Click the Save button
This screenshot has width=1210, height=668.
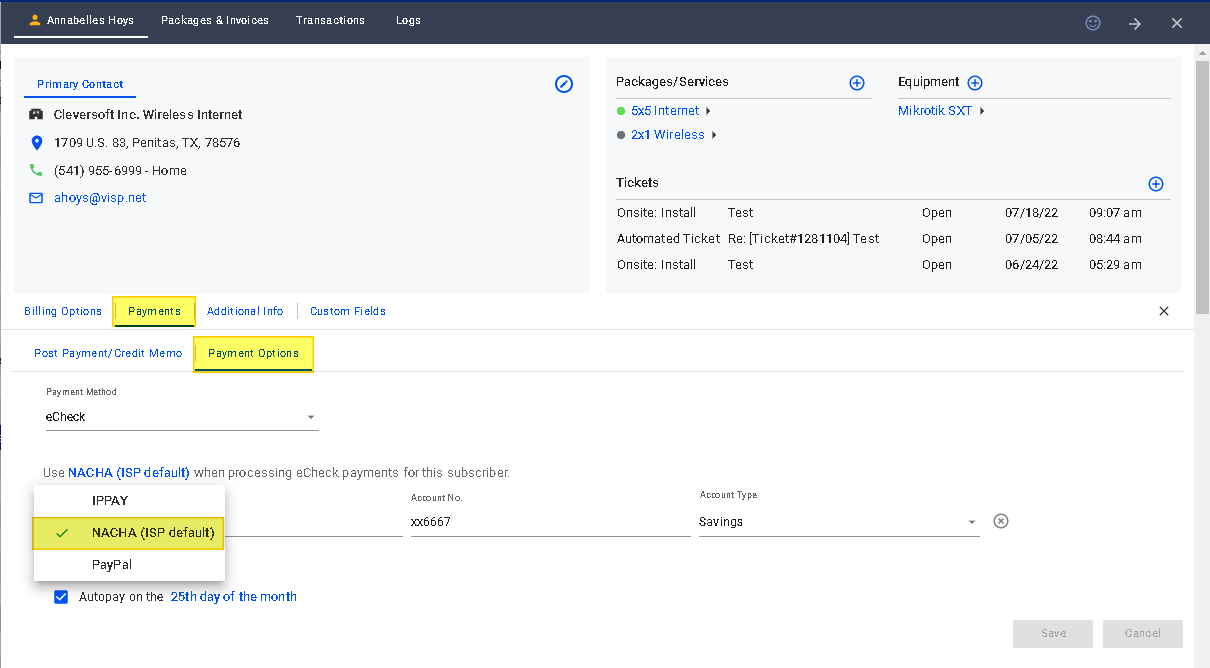[1053, 633]
